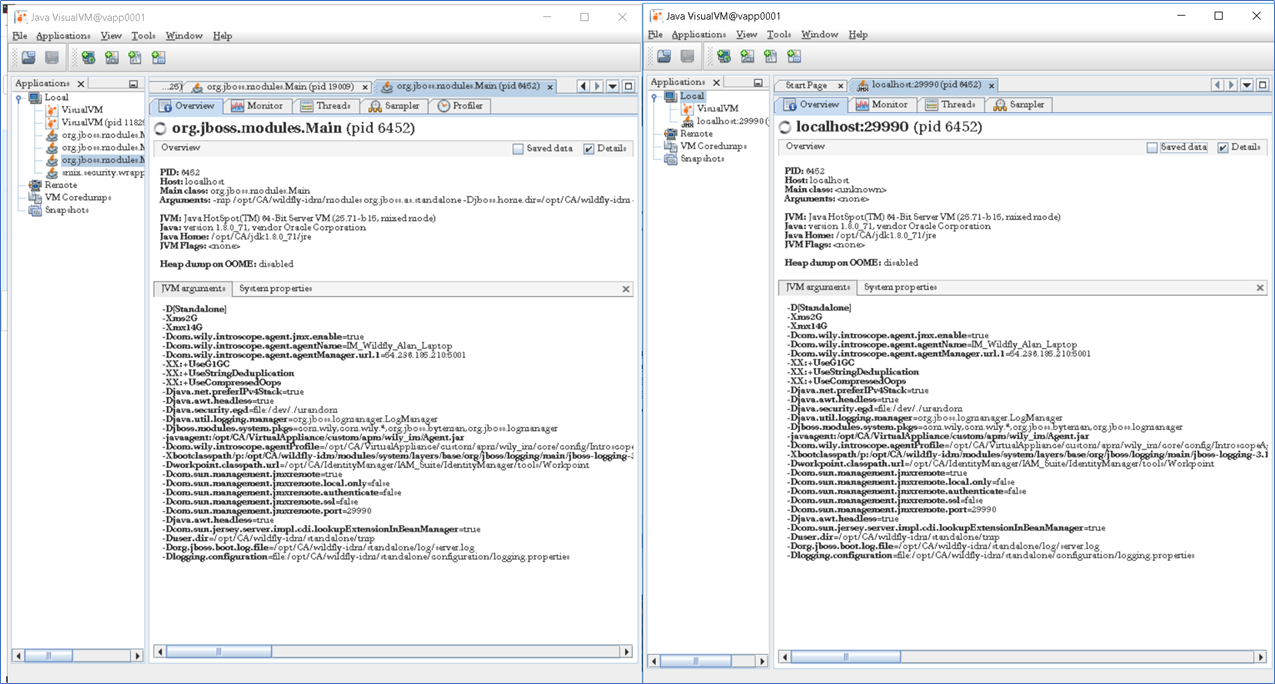Collapse Local node in left window tree
The width and height of the screenshot is (1275, 684).
[x=19, y=98]
